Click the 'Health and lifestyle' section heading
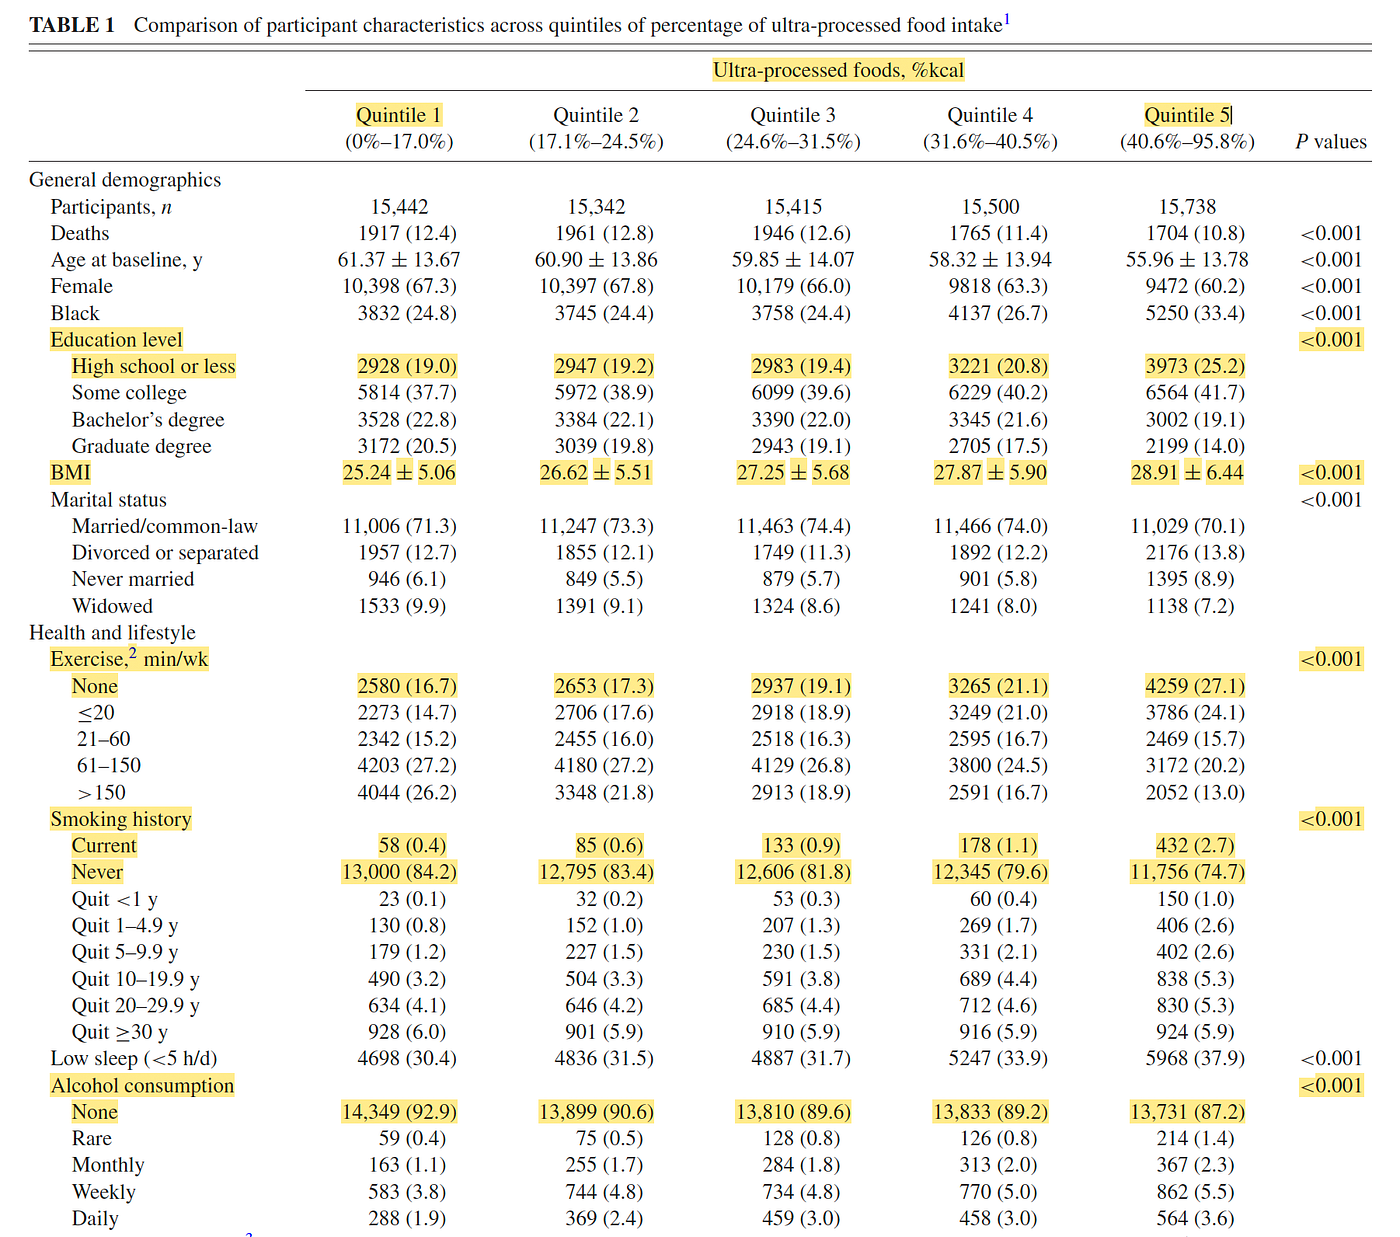Screen dimensions: 1400x1237 point(112,633)
